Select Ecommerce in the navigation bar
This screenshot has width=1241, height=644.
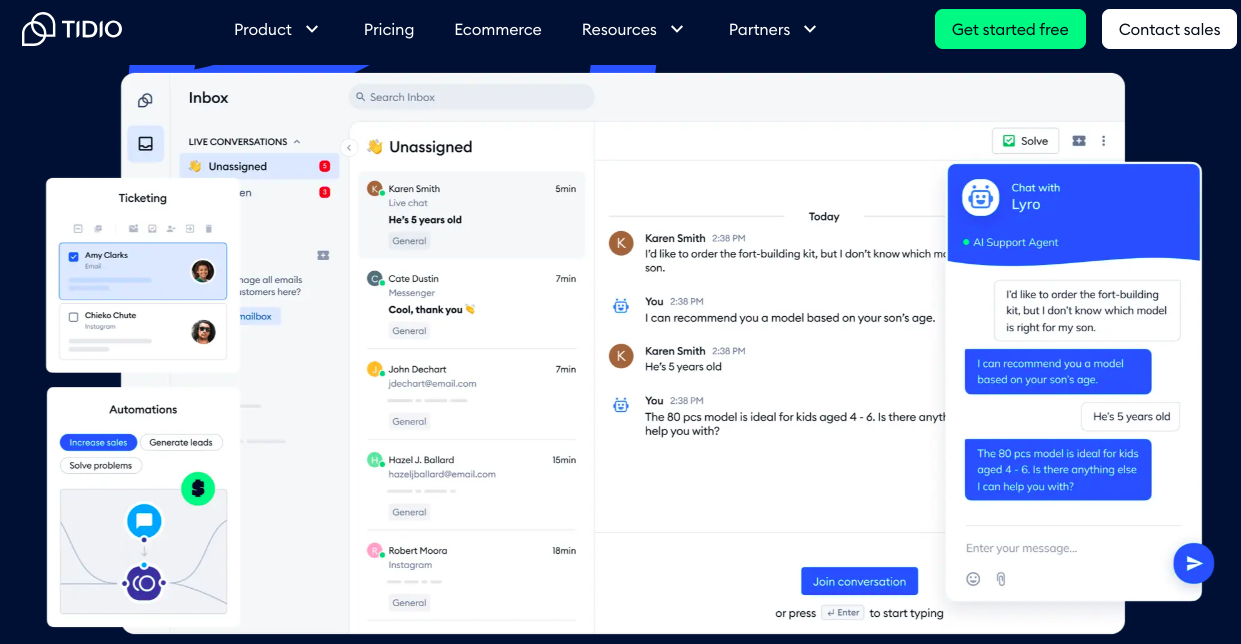point(497,29)
